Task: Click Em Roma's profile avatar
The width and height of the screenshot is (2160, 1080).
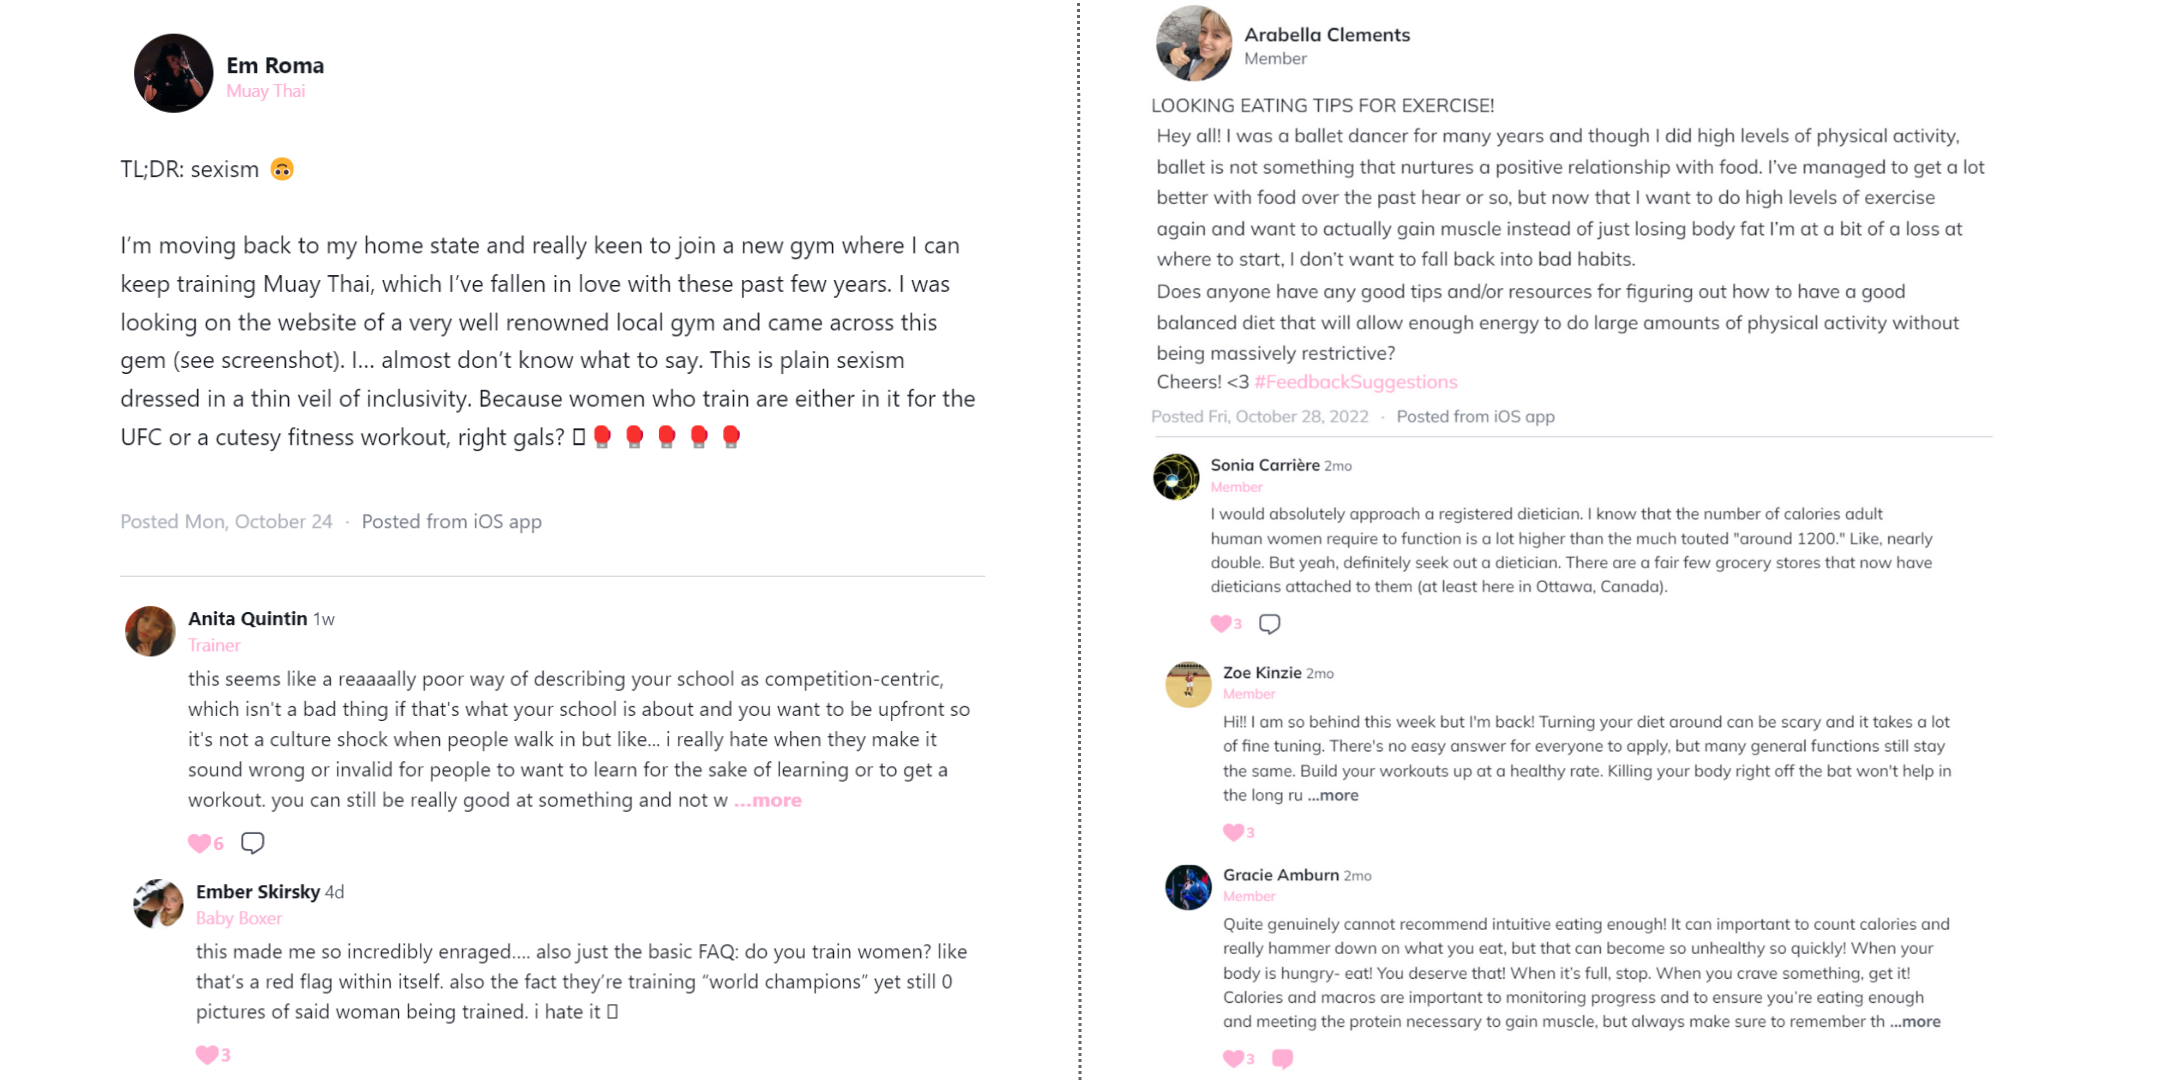Action: [x=173, y=73]
